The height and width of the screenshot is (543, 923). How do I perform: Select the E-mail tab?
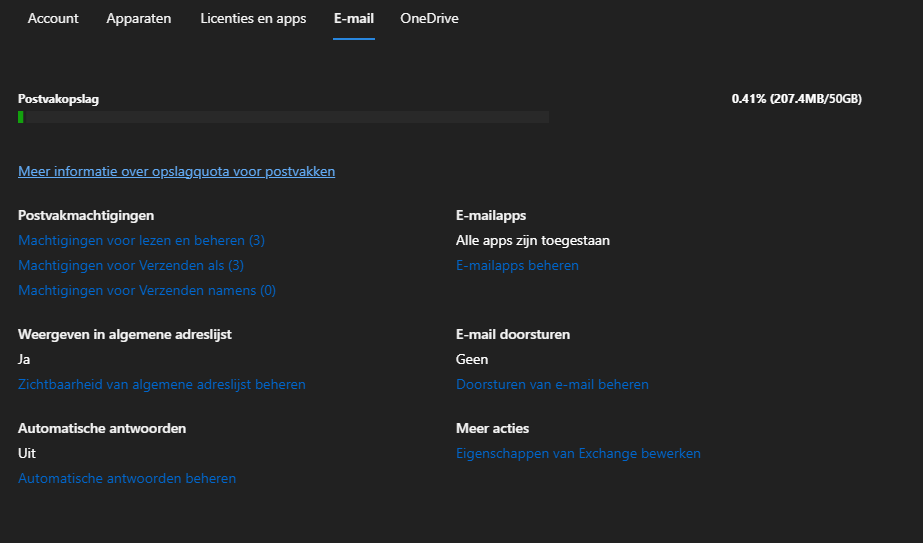(354, 18)
